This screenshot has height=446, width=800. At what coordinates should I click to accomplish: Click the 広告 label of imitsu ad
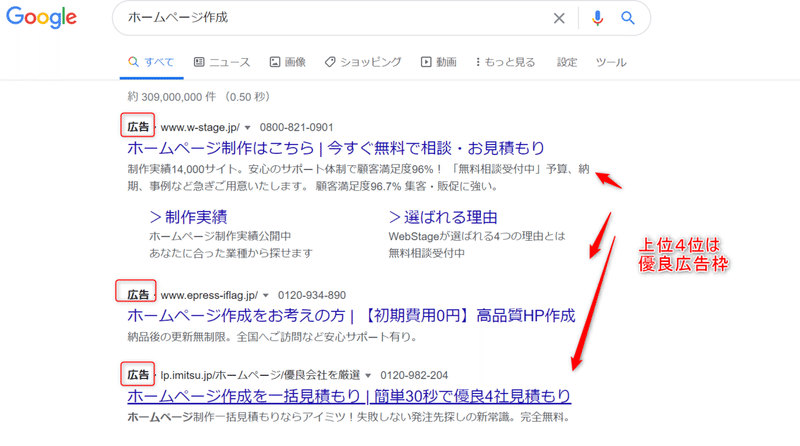point(138,375)
